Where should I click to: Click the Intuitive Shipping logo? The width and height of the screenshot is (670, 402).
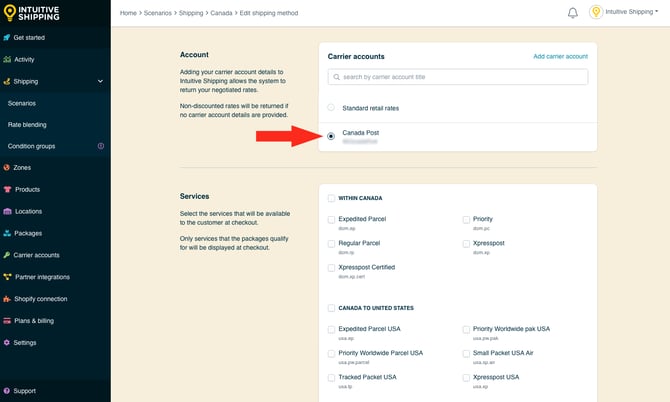(x=31, y=13)
